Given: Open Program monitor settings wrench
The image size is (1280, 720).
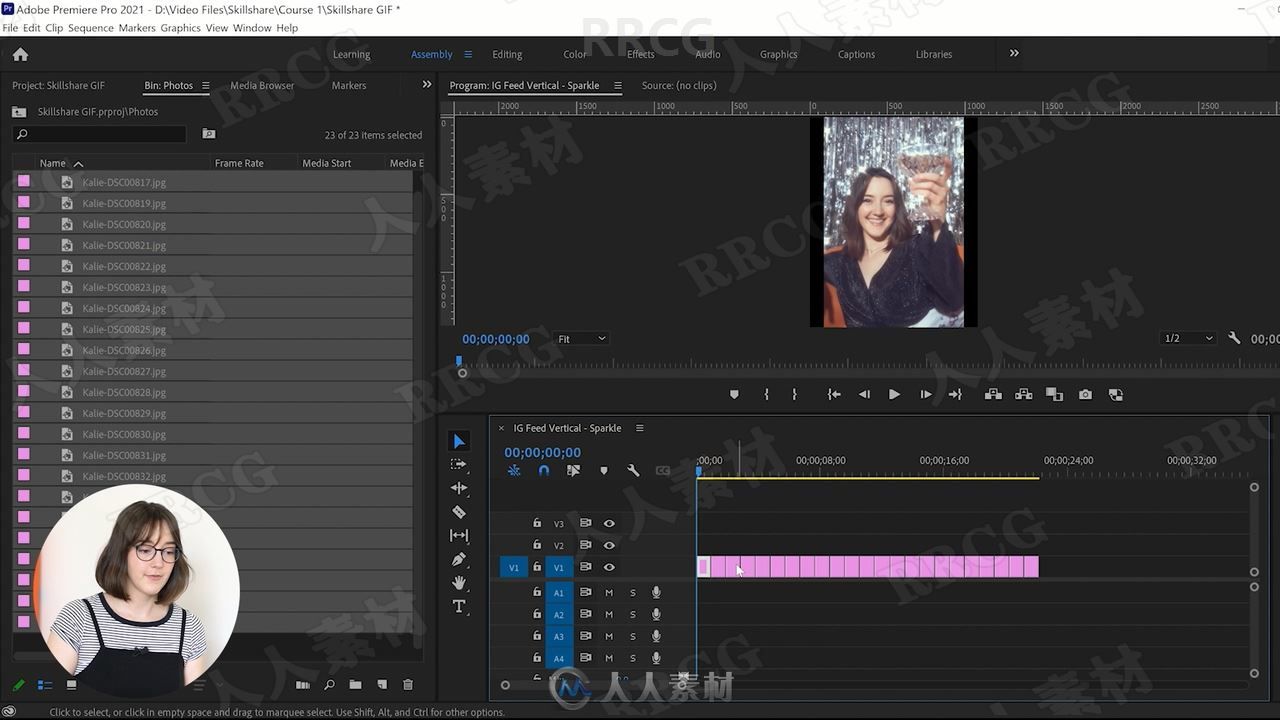Looking at the screenshot, I should 1234,338.
